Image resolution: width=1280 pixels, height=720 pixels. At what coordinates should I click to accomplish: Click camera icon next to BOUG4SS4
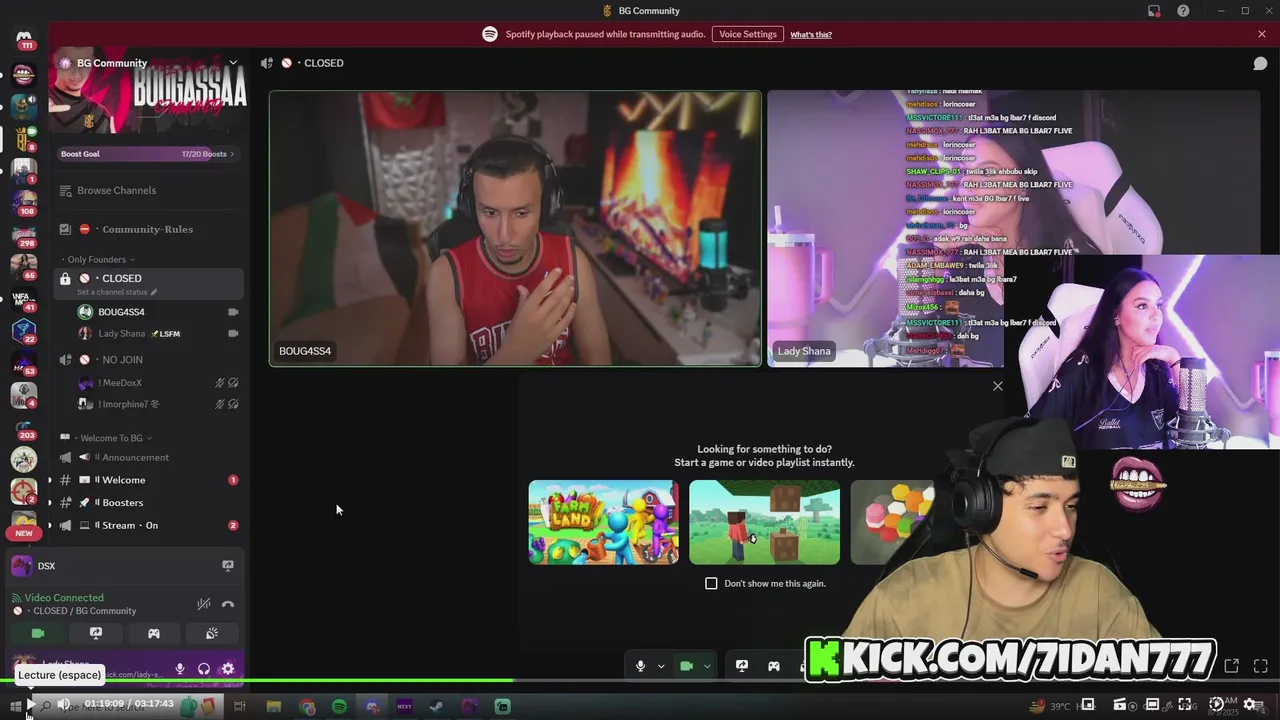tap(233, 312)
